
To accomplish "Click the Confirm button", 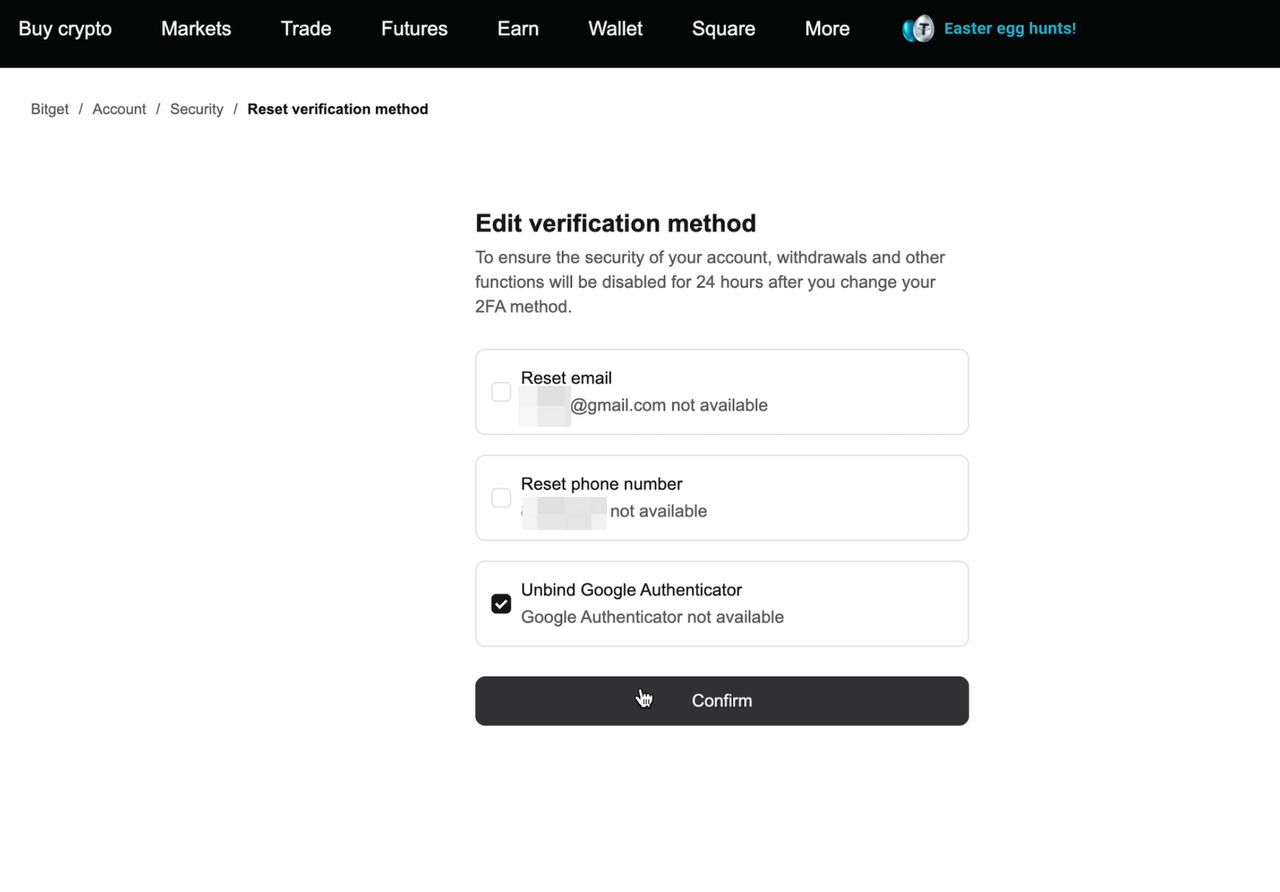I will (x=721, y=700).
